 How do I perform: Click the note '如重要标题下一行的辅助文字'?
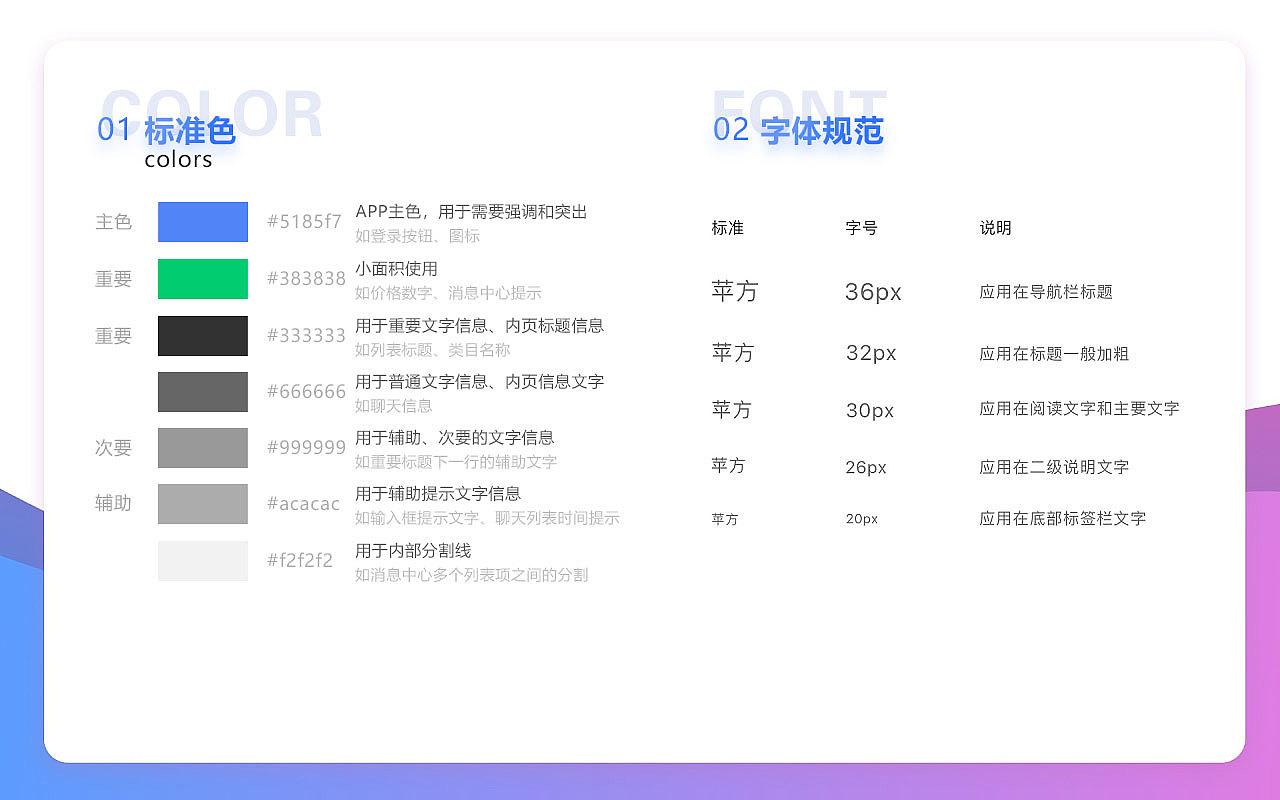tap(456, 462)
